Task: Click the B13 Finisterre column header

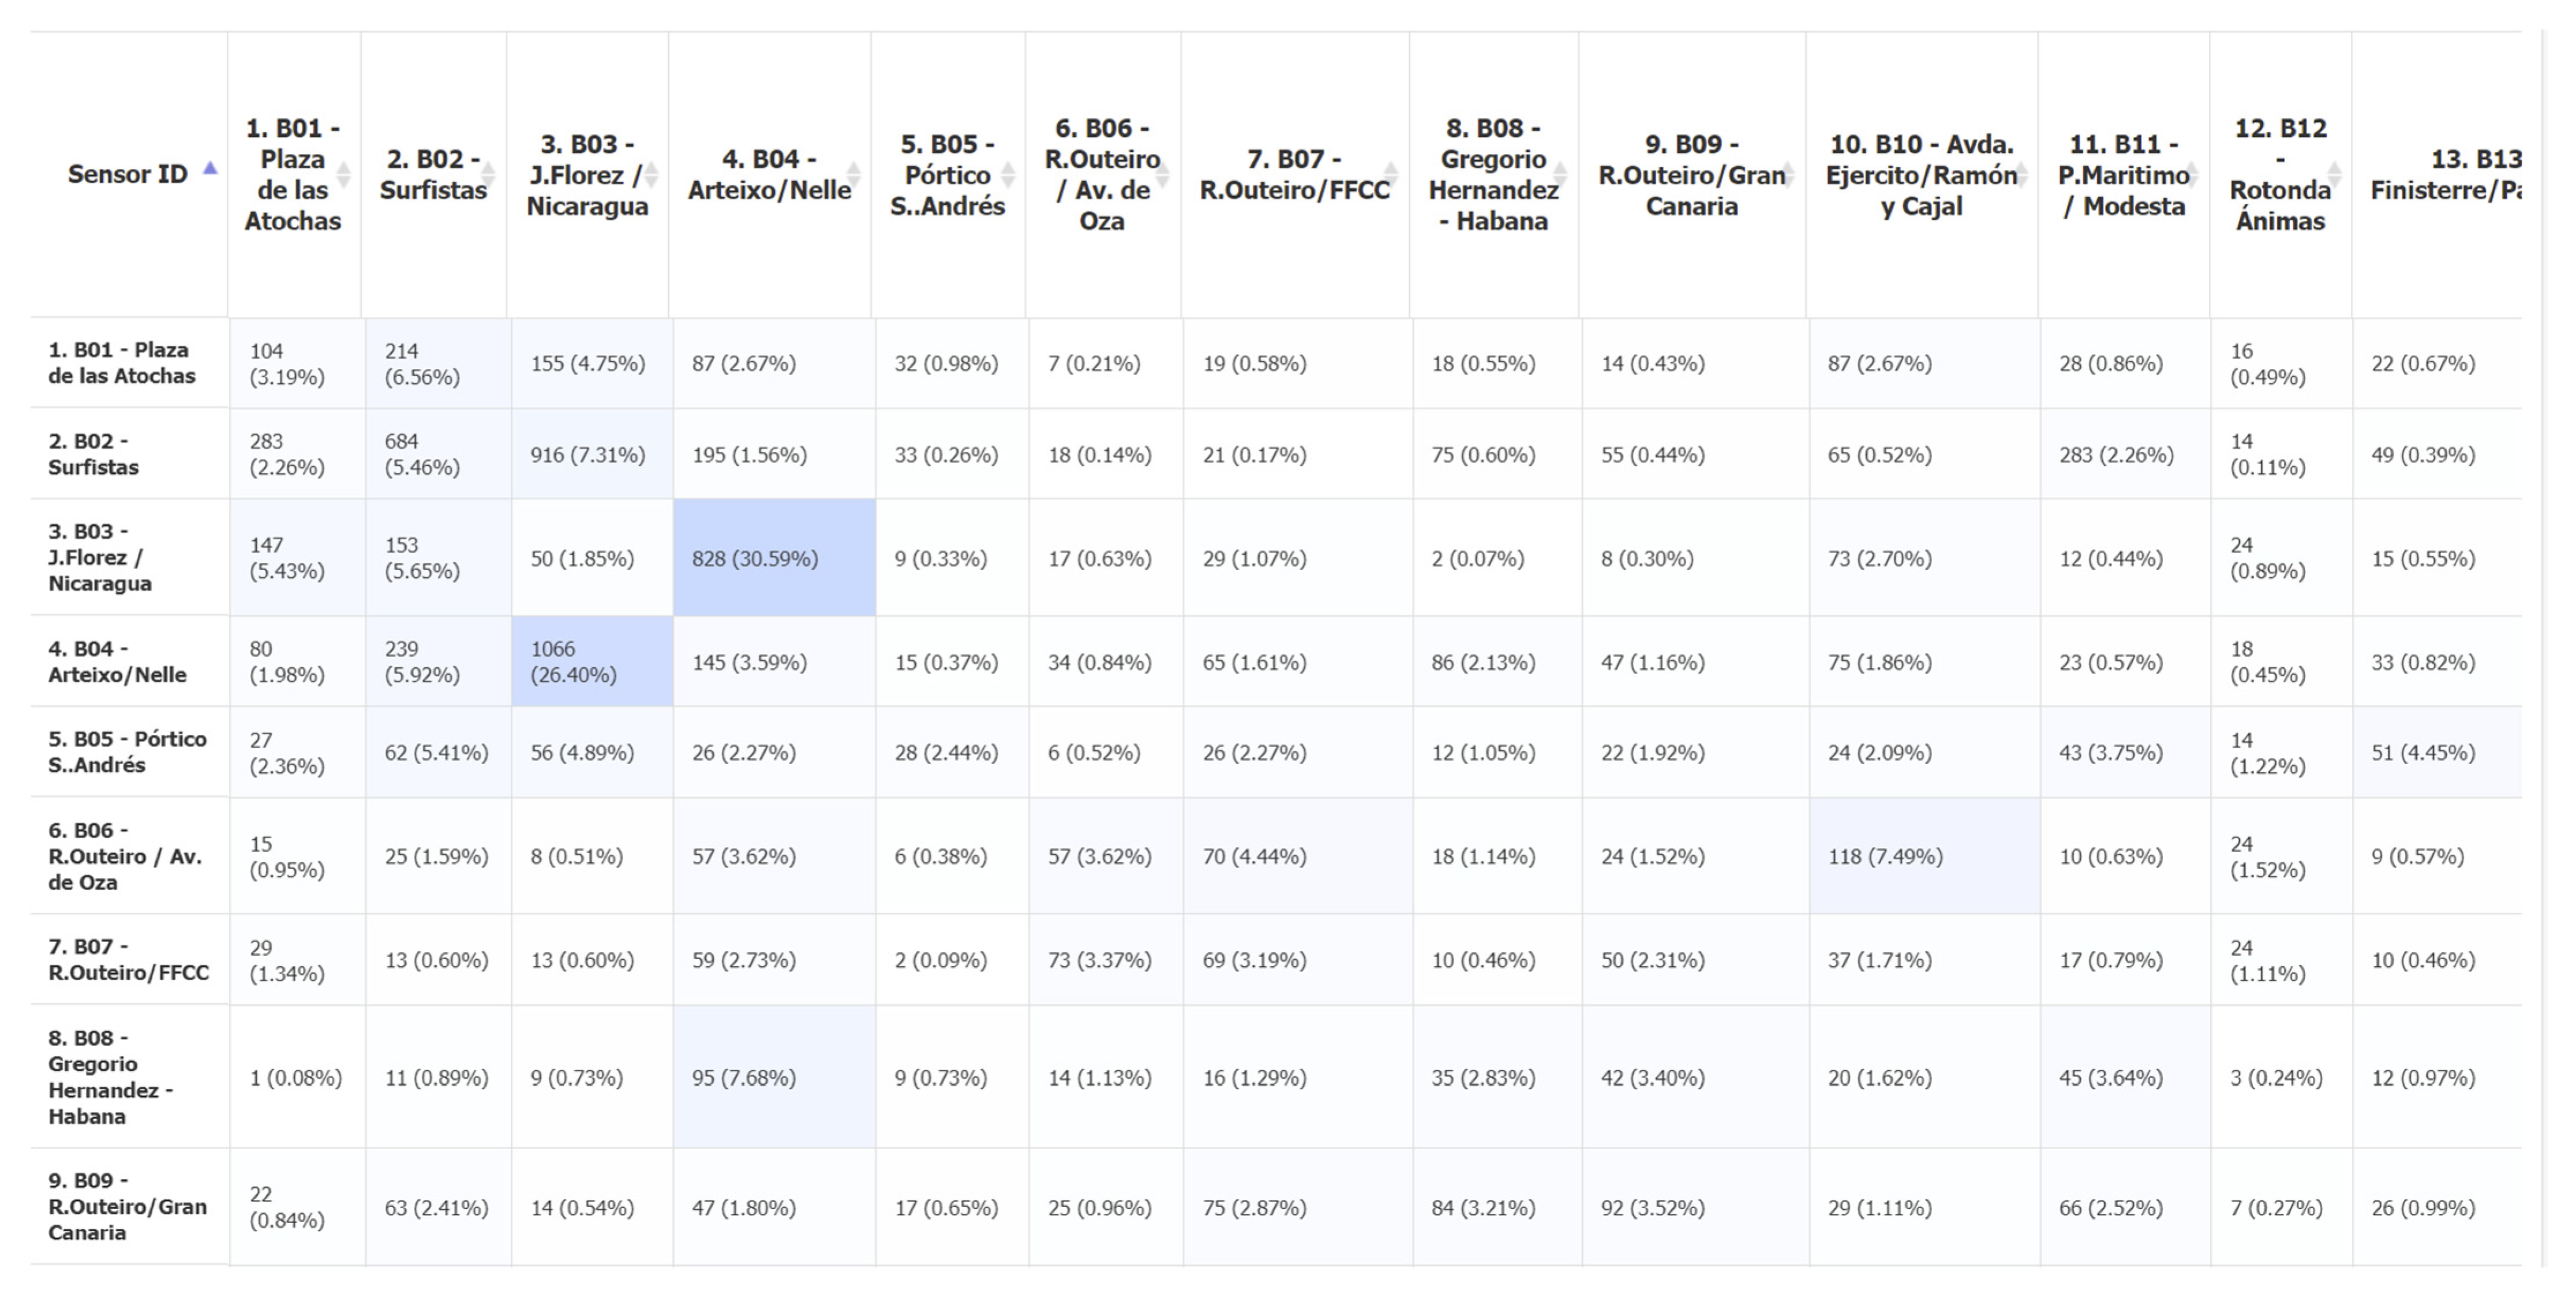Action: click(x=2445, y=174)
